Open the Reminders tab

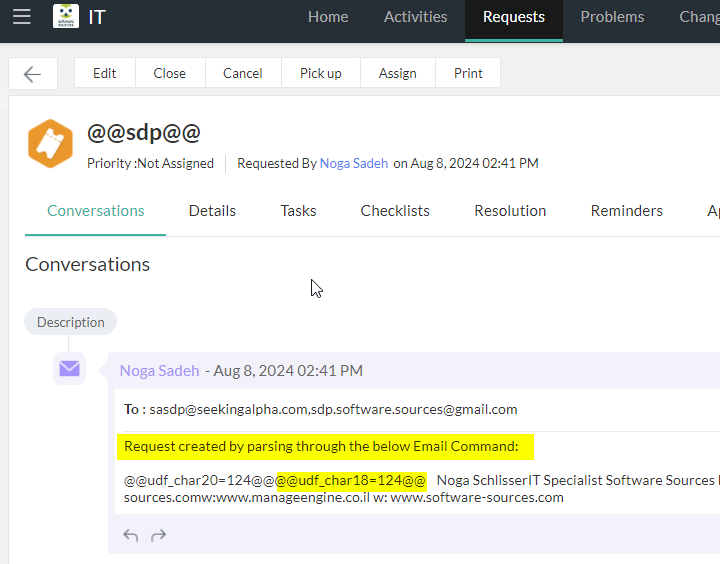pyautogui.click(x=626, y=211)
